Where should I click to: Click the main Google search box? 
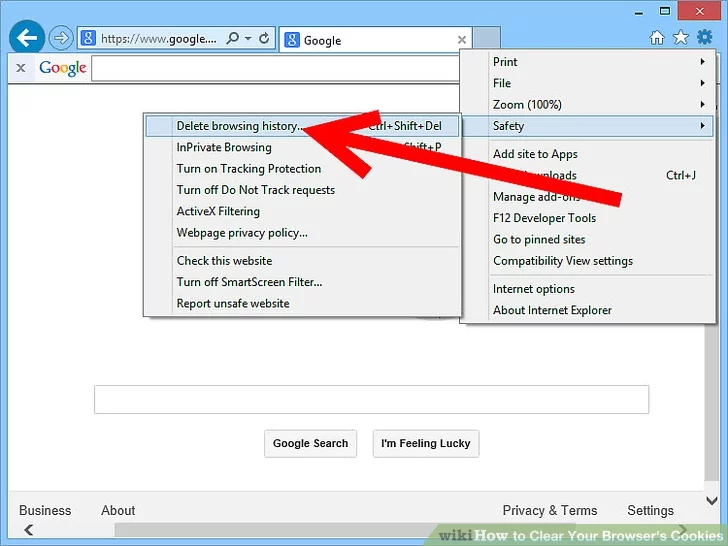pos(371,399)
